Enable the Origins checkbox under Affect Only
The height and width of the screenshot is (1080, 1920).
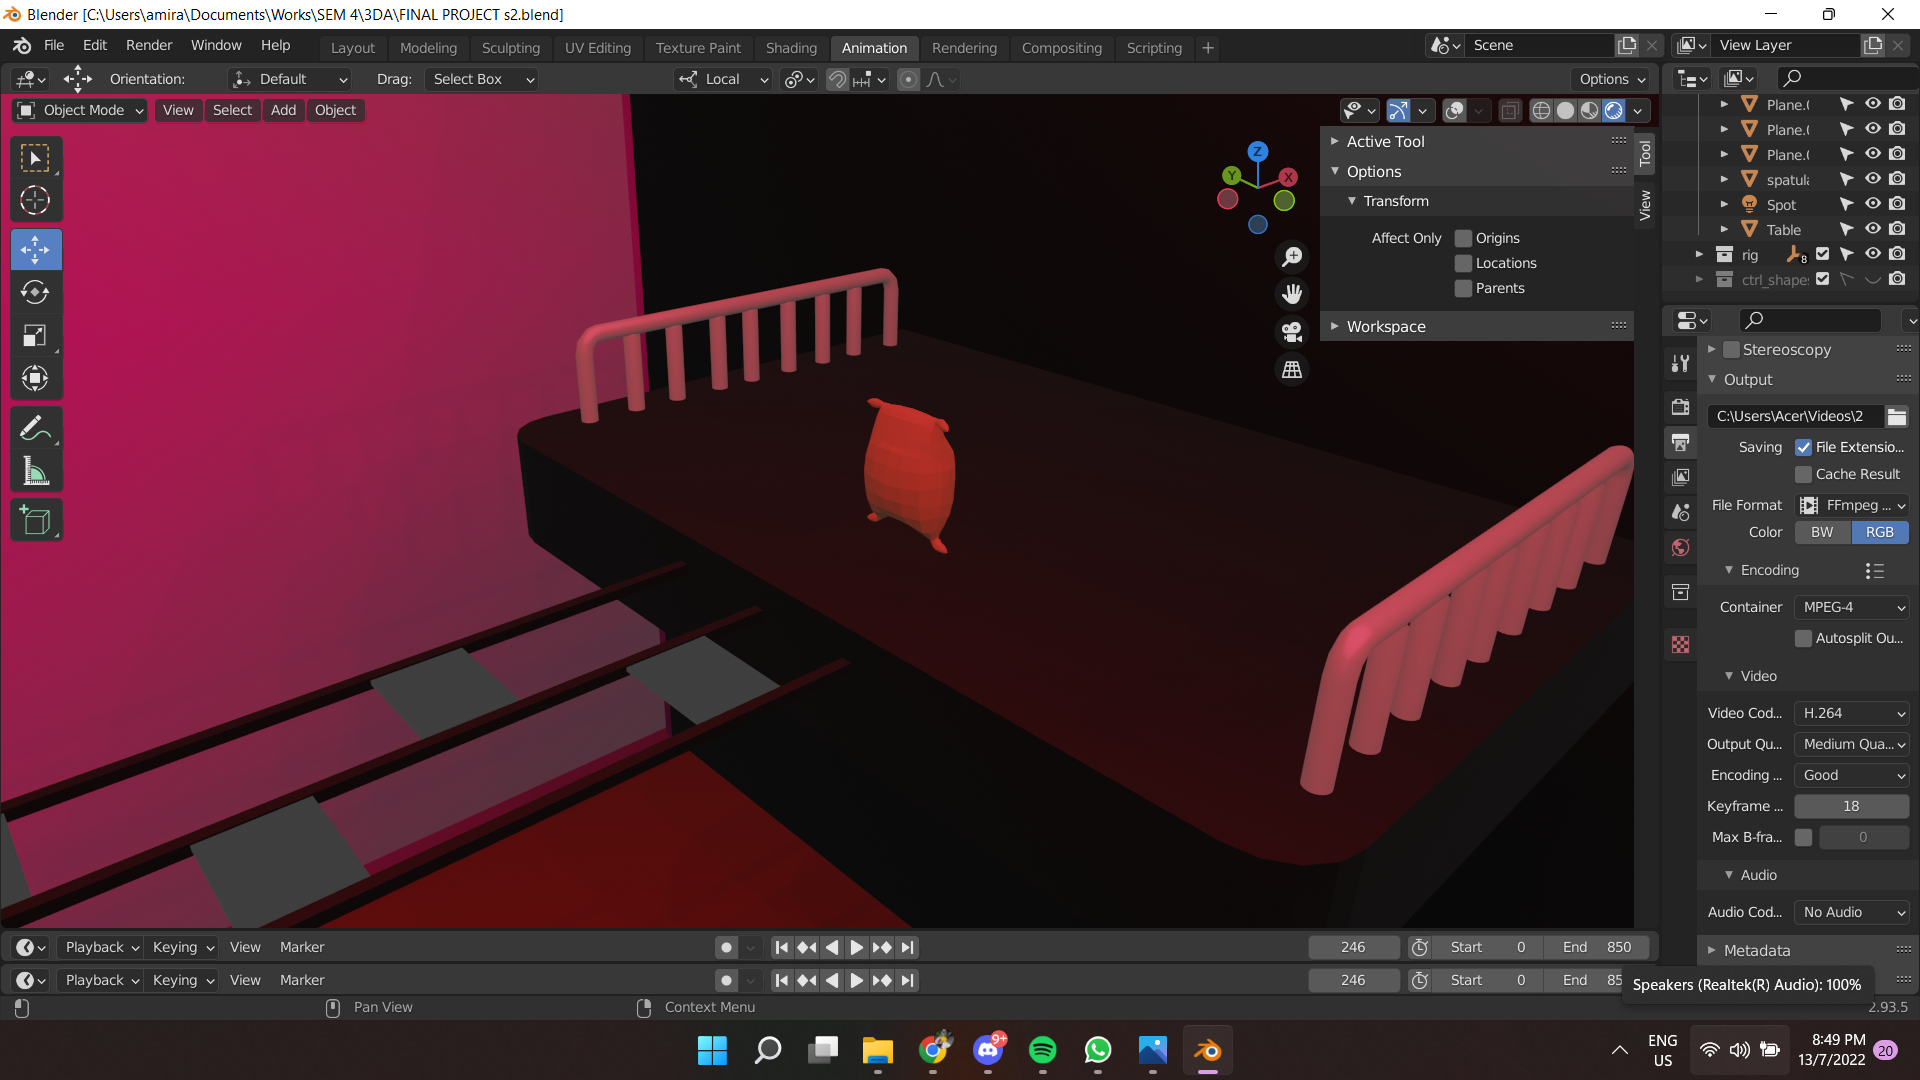pyautogui.click(x=1464, y=238)
